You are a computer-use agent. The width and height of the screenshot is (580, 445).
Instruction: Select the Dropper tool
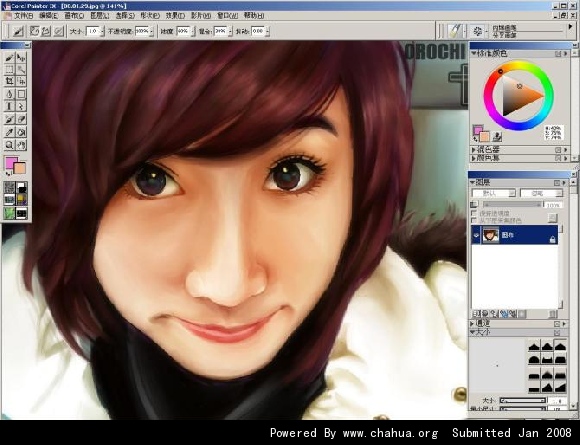10,132
